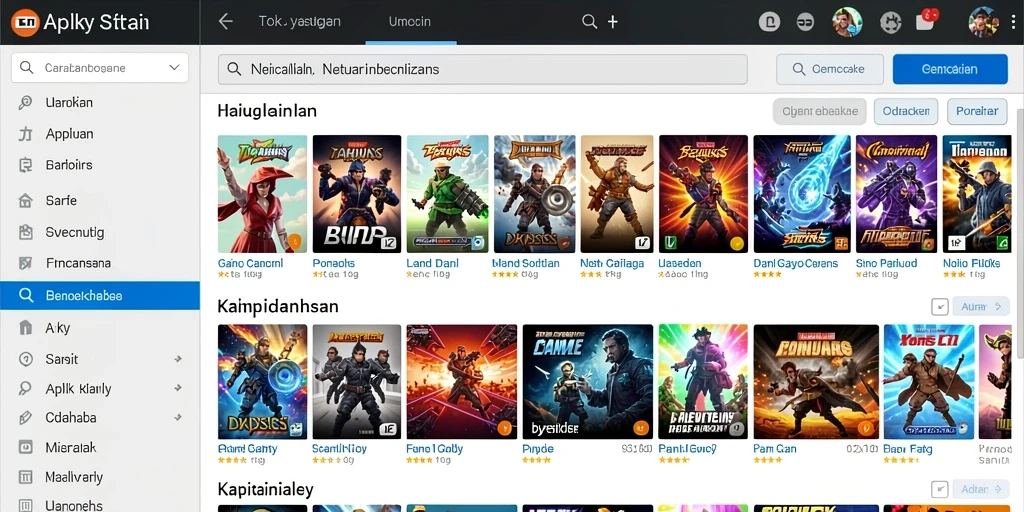This screenshot has height=512, width=1024.
Task: Click the Odtacken button
Action: coord(906,112)
